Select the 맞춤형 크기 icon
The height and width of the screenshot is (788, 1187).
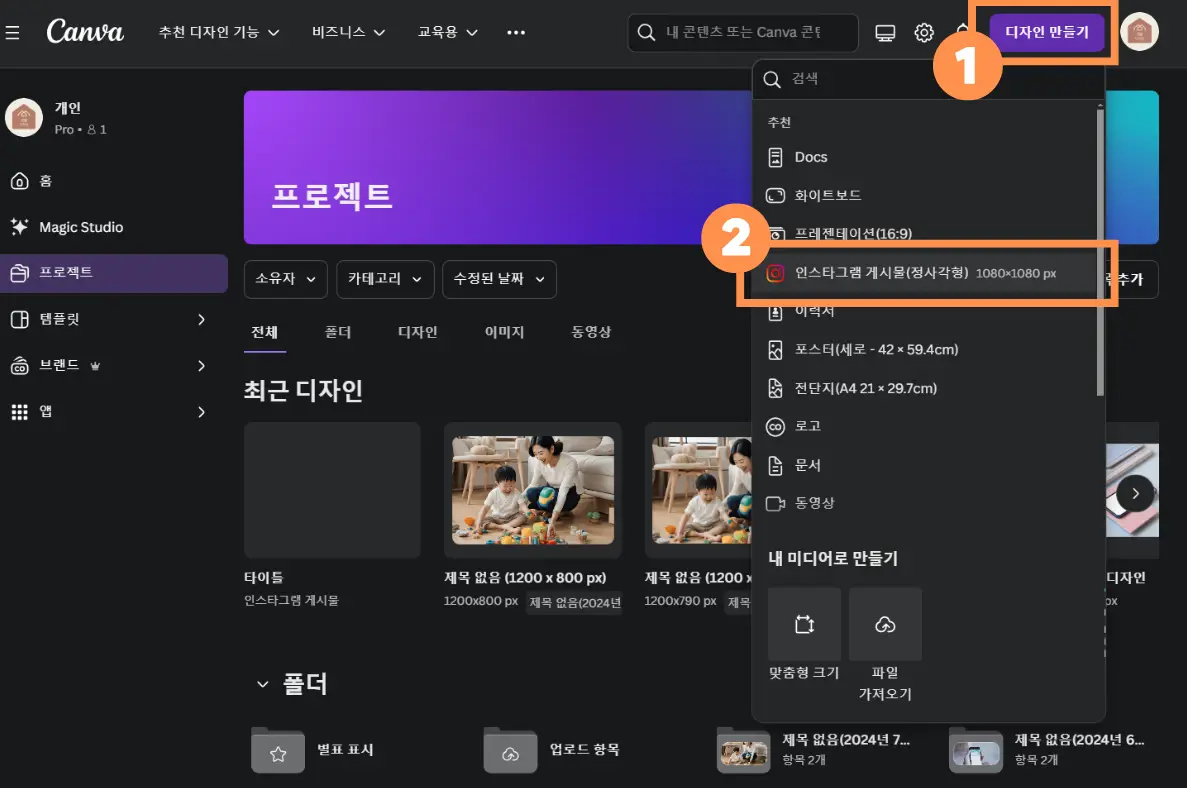804,623
